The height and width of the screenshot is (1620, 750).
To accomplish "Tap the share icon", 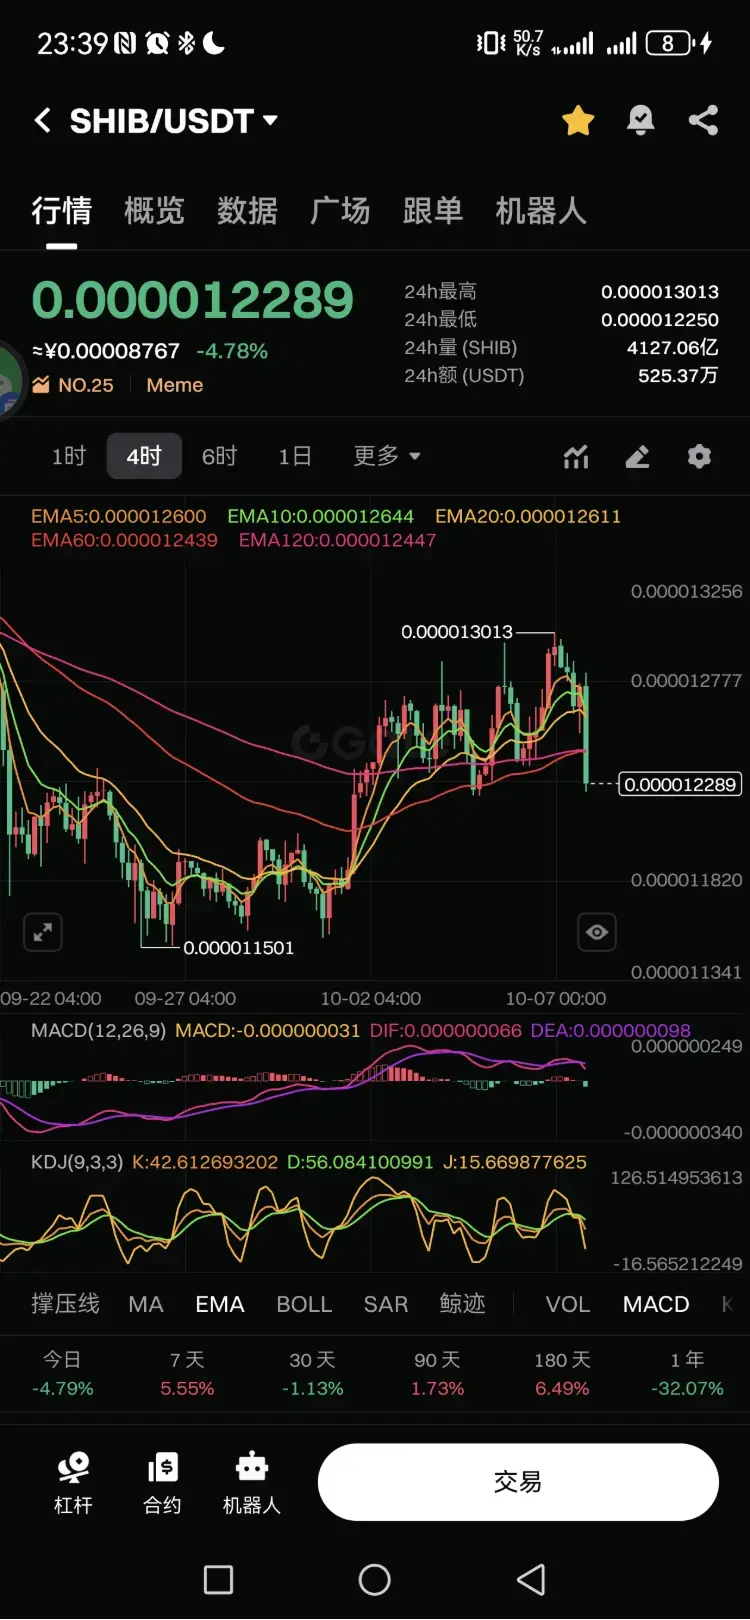I will (704, 121).
